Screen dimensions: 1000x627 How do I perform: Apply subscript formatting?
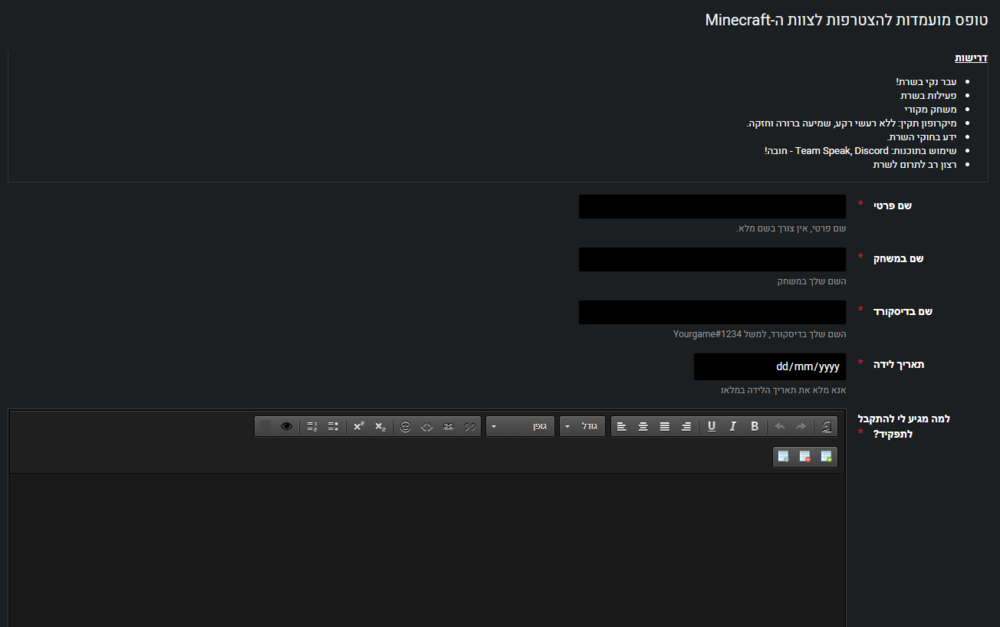click(x=380, y=426)
